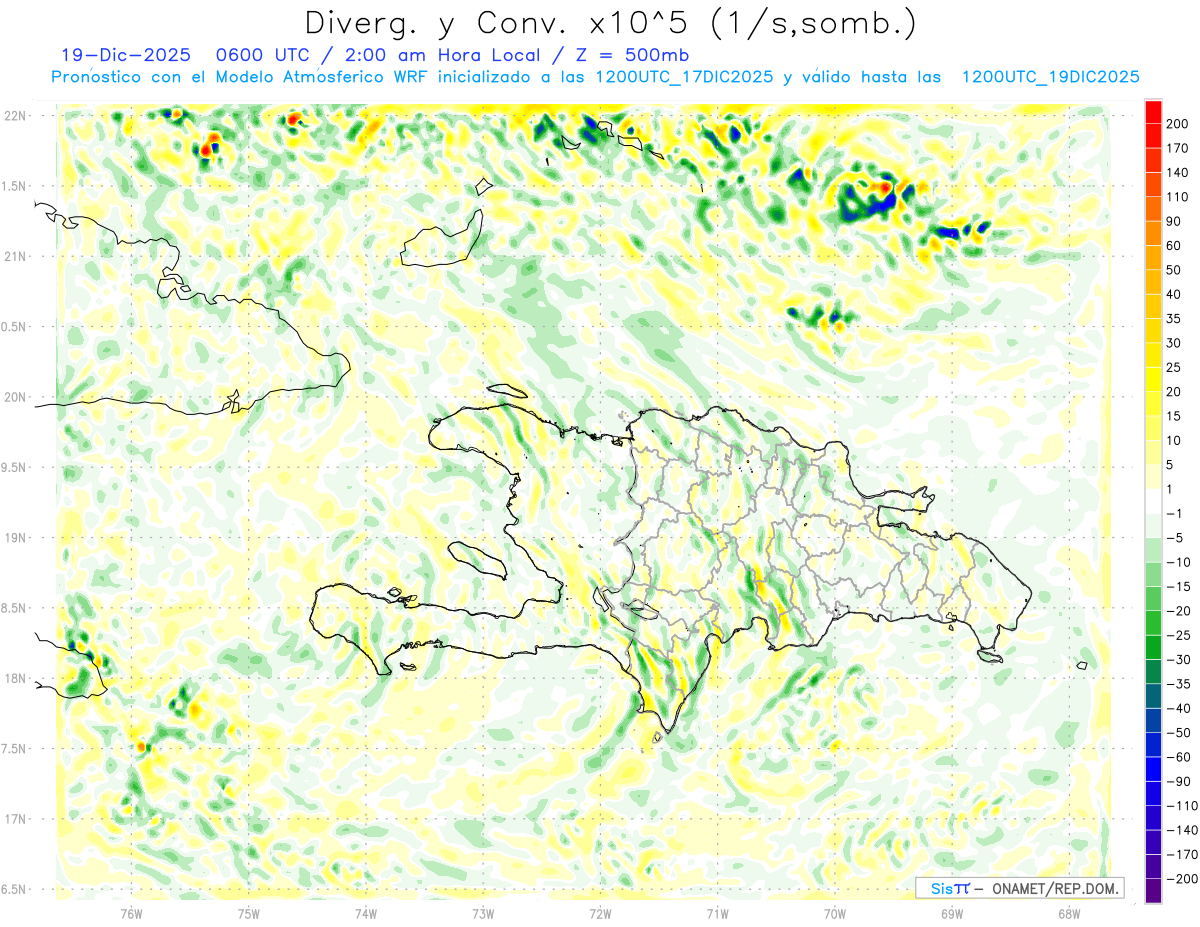Click the '140' color scale value
1200x927 pixels.
tap(1178, 172)
